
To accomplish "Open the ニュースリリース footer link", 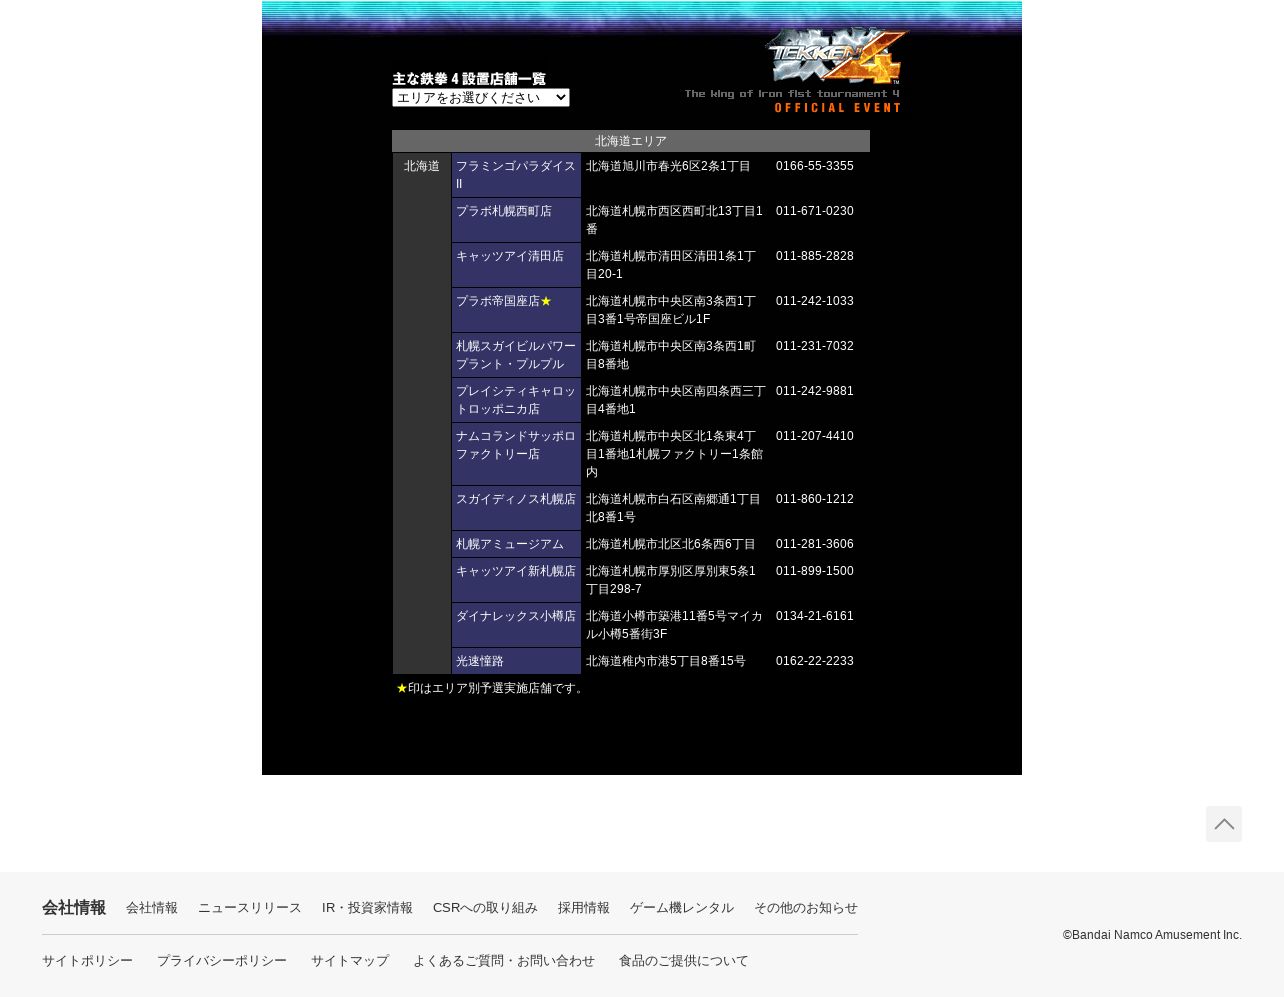I will coord(250,908).
